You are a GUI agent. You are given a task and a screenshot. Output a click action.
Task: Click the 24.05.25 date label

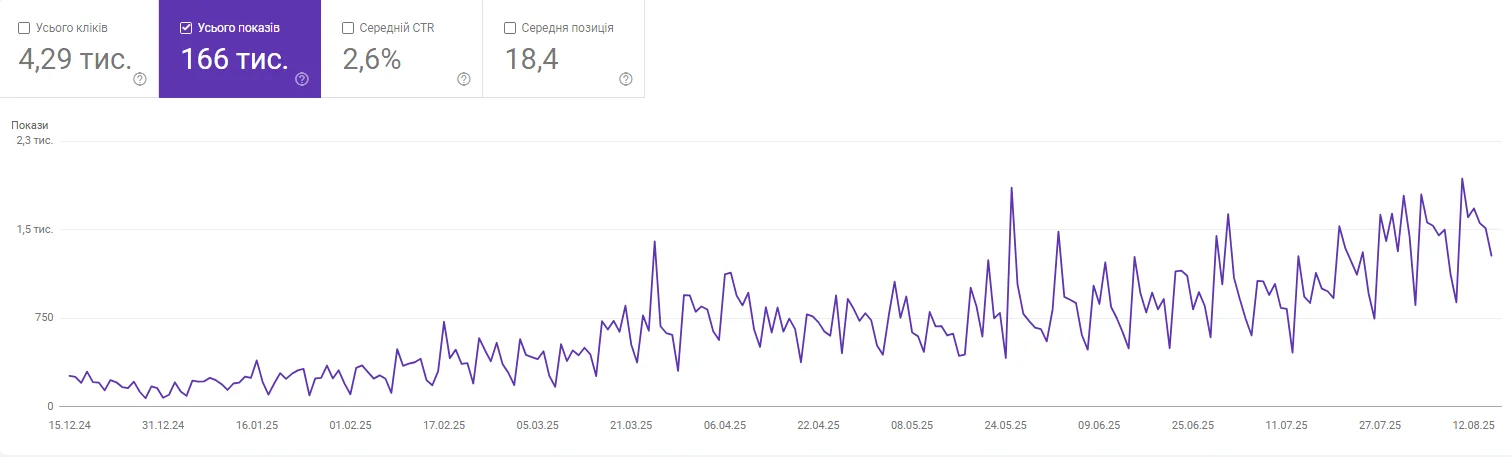click(x=1005, y=425)
